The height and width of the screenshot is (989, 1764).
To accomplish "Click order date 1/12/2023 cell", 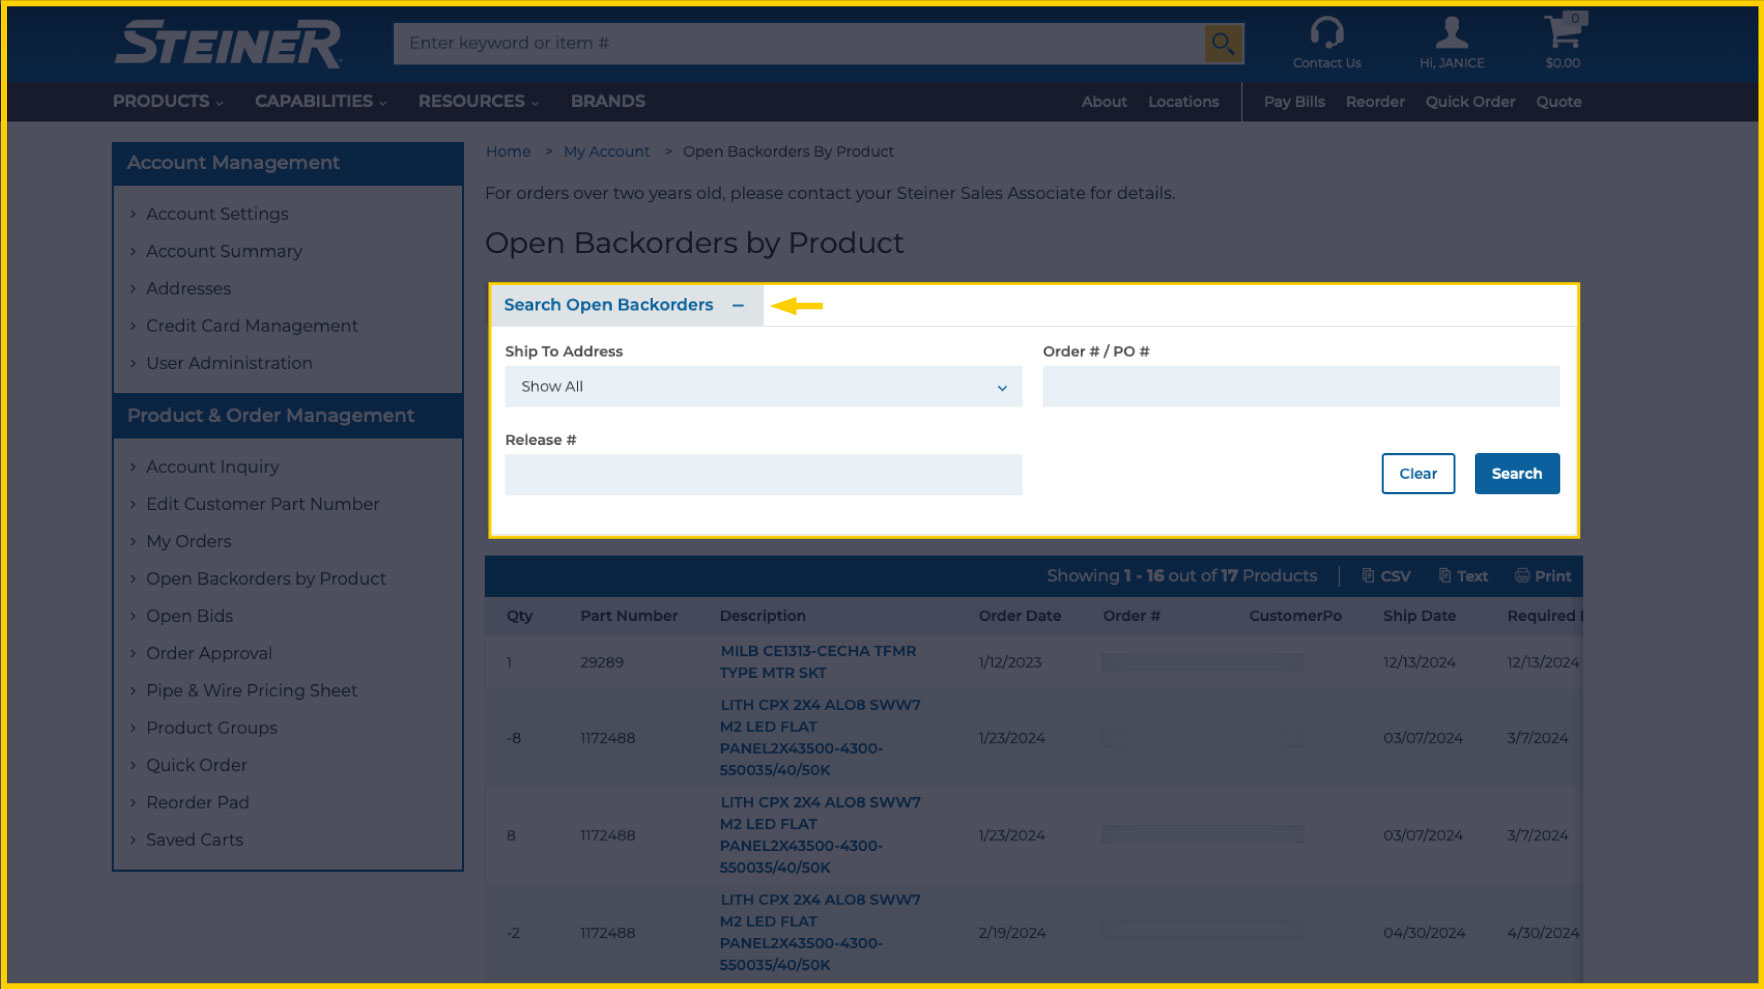I will tap(1010, 662).
